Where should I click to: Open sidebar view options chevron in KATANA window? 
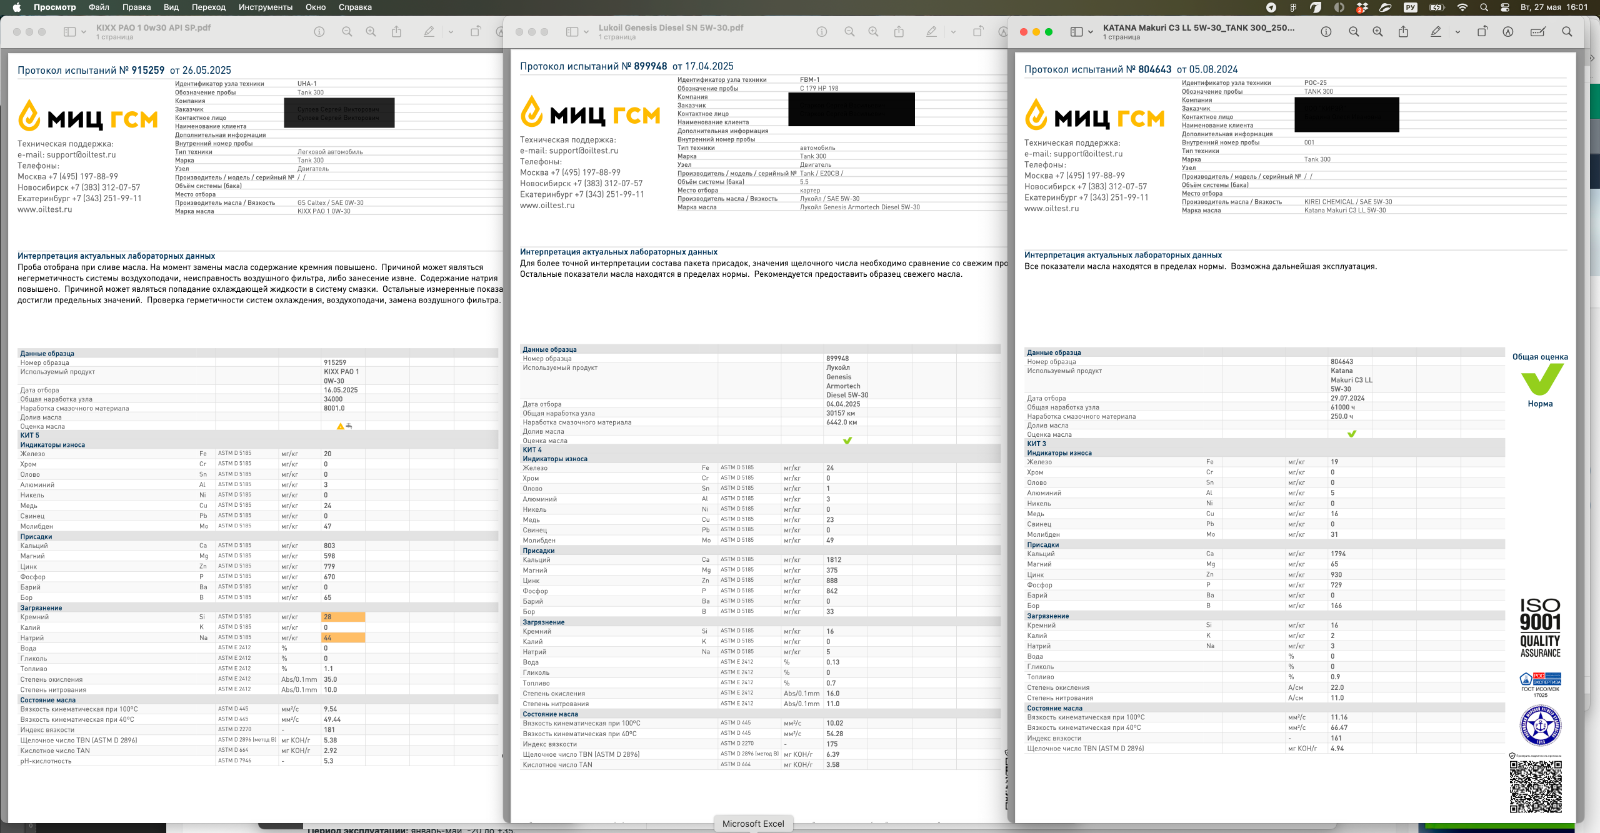point(1089,32)
